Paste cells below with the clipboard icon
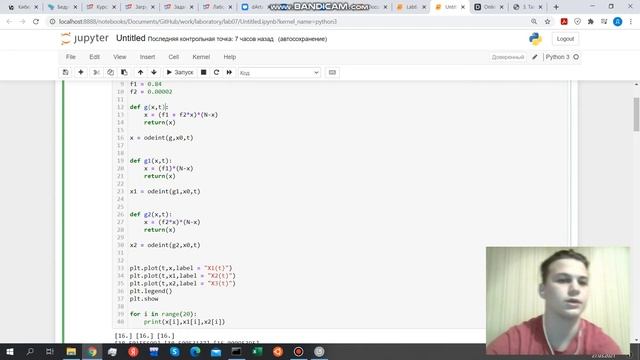This screenshot has height=360, width=640. click(124, 72)
